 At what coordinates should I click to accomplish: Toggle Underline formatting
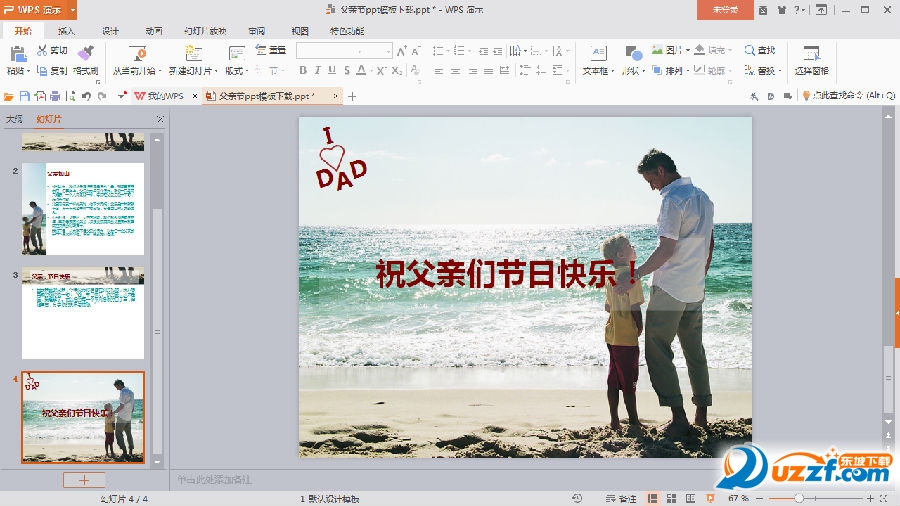[332, 71]
